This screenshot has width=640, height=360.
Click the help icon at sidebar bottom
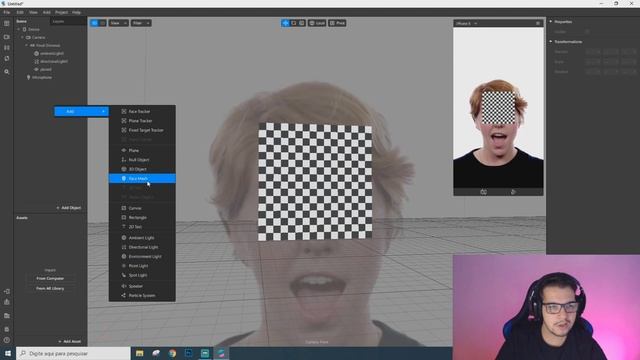pos(7,340)
